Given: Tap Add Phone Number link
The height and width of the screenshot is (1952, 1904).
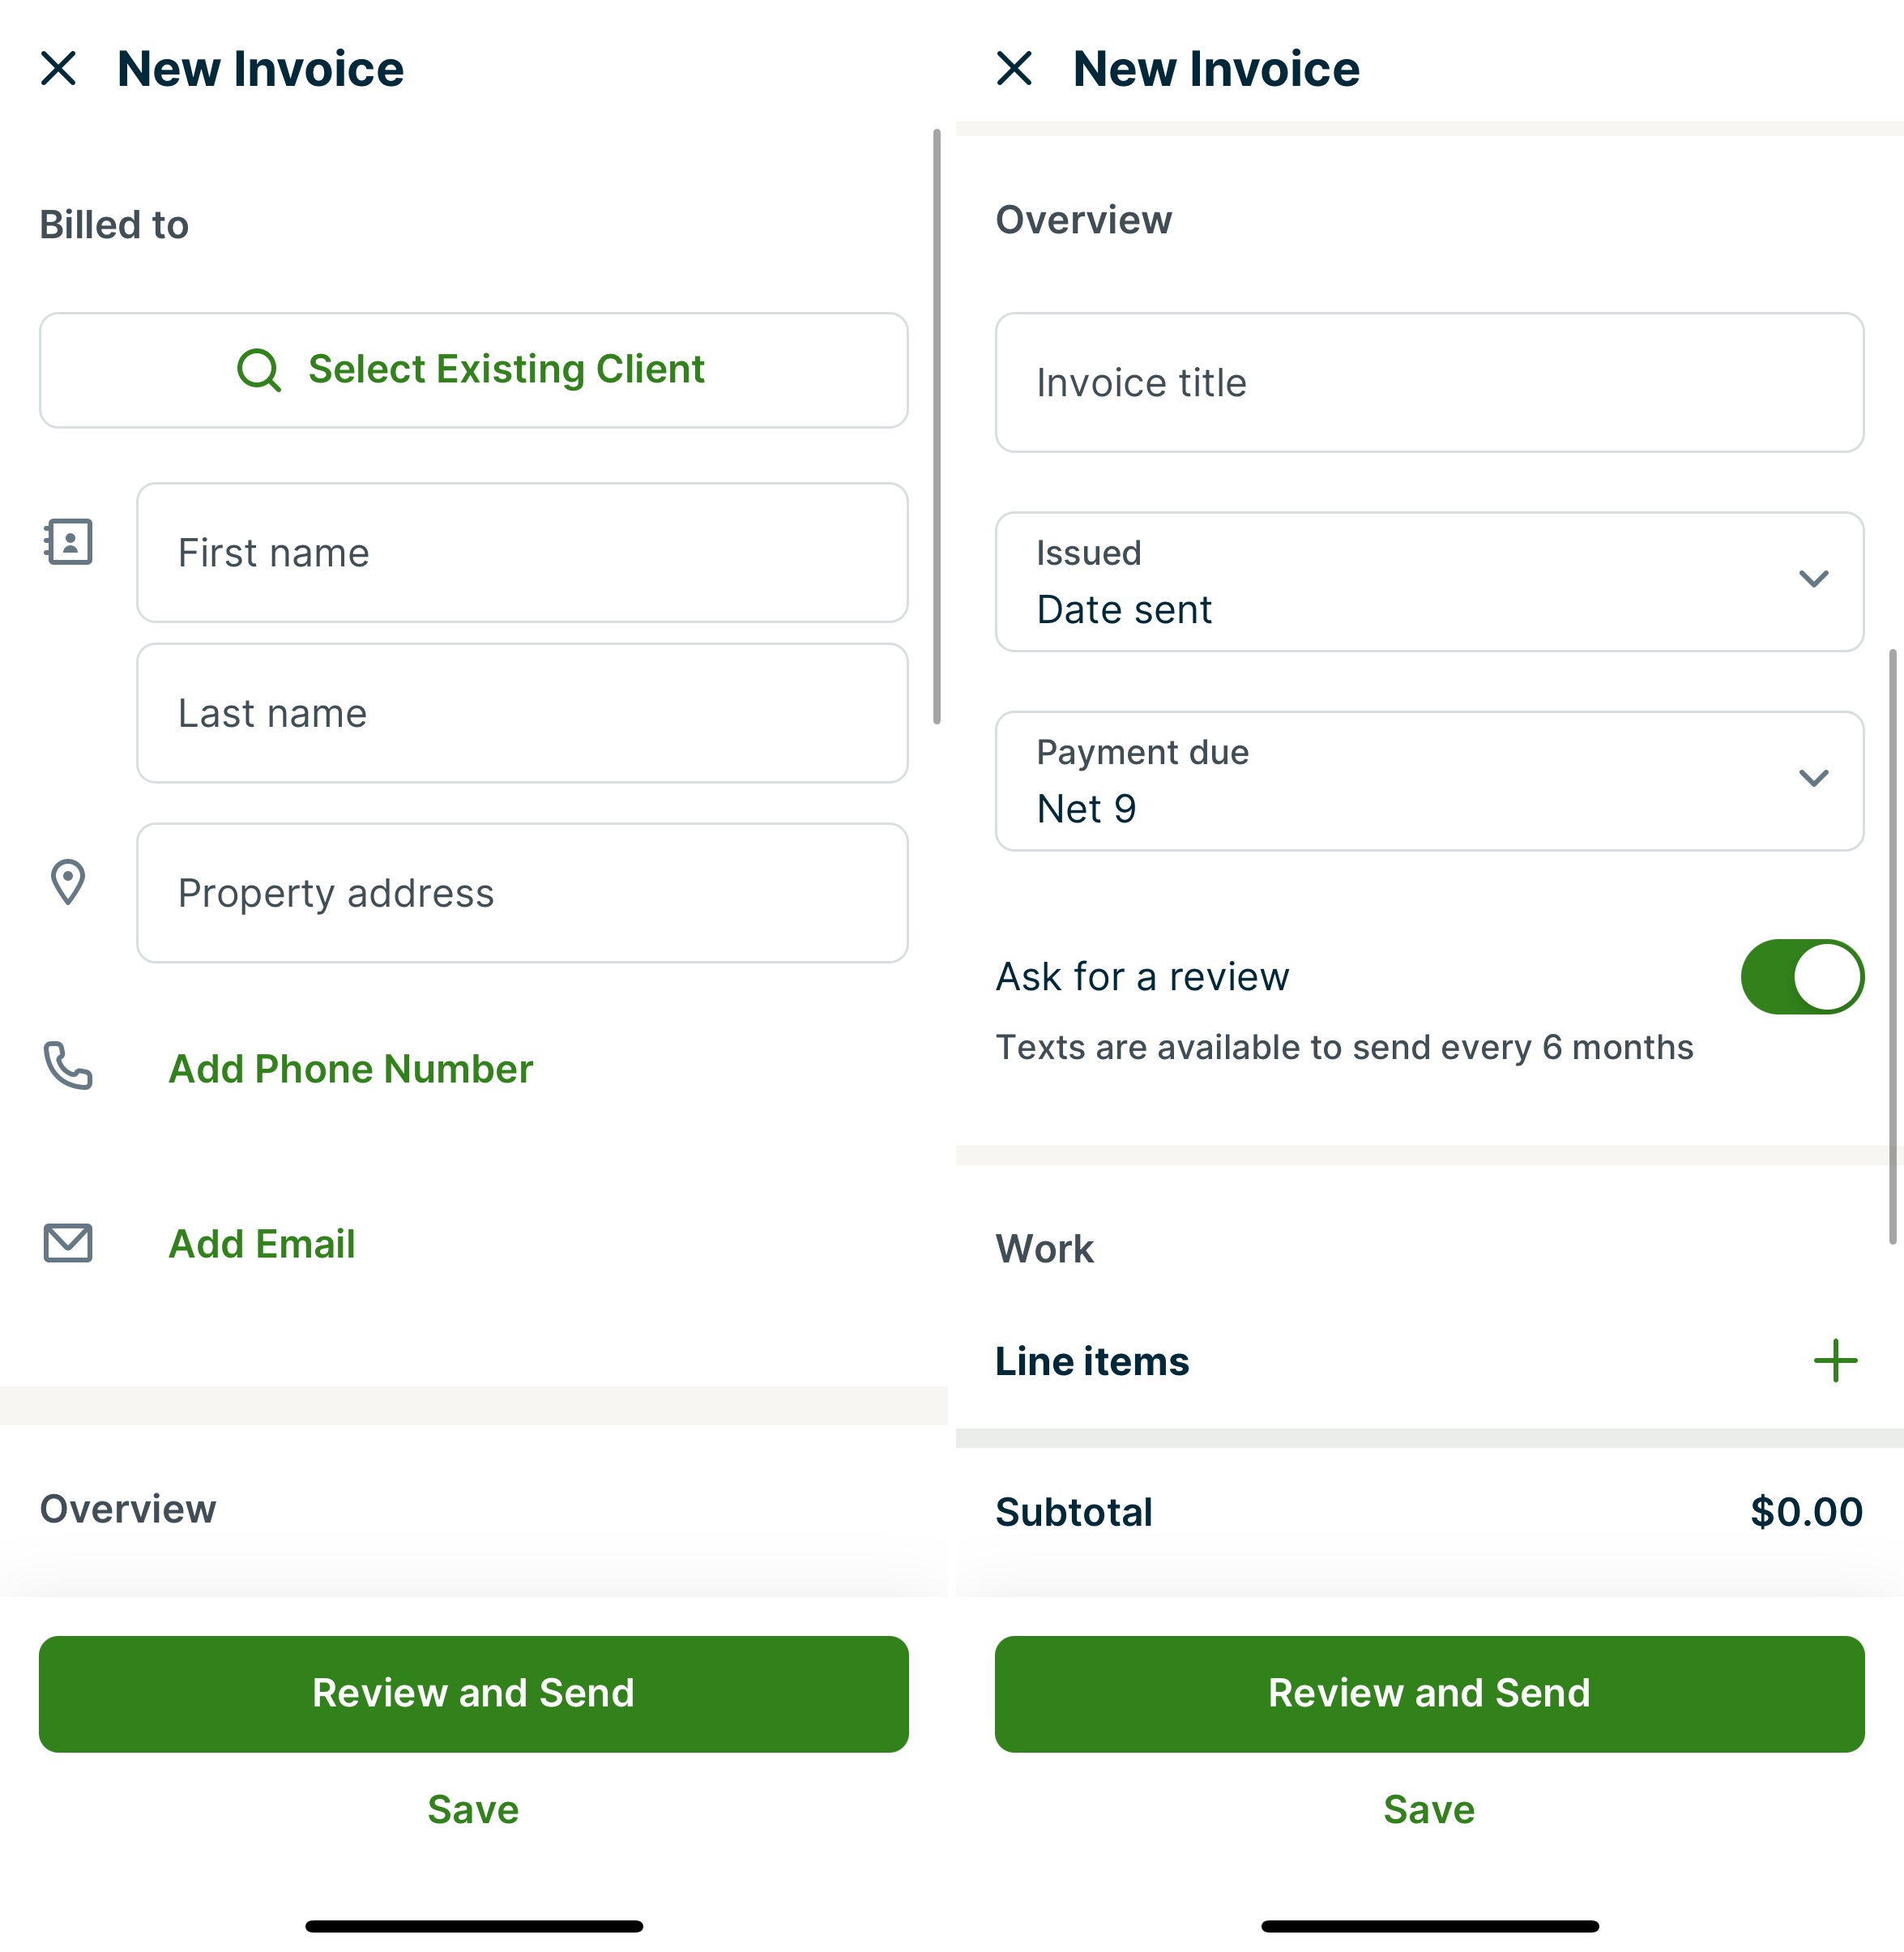Looking at the screenshot, I should [350, 1069].
